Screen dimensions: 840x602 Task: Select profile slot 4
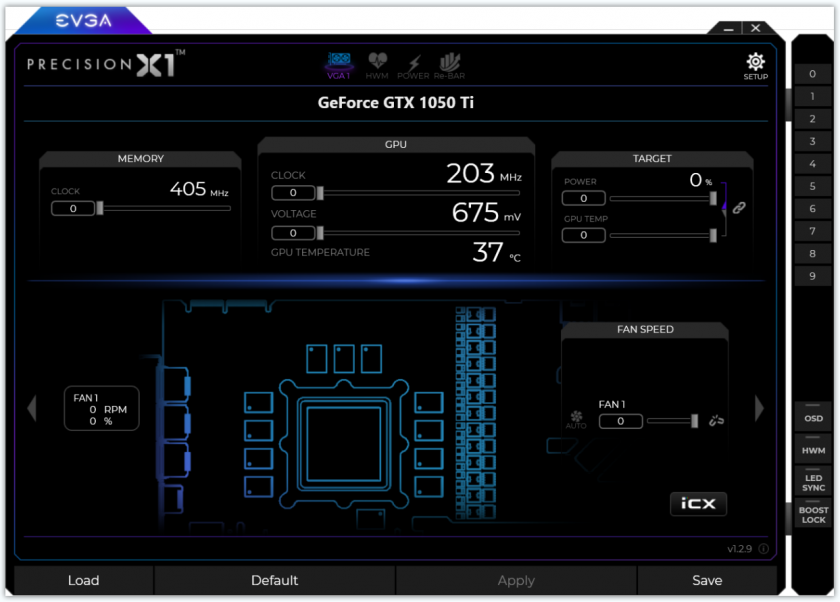pyautogui.click(x=813, y=164)
